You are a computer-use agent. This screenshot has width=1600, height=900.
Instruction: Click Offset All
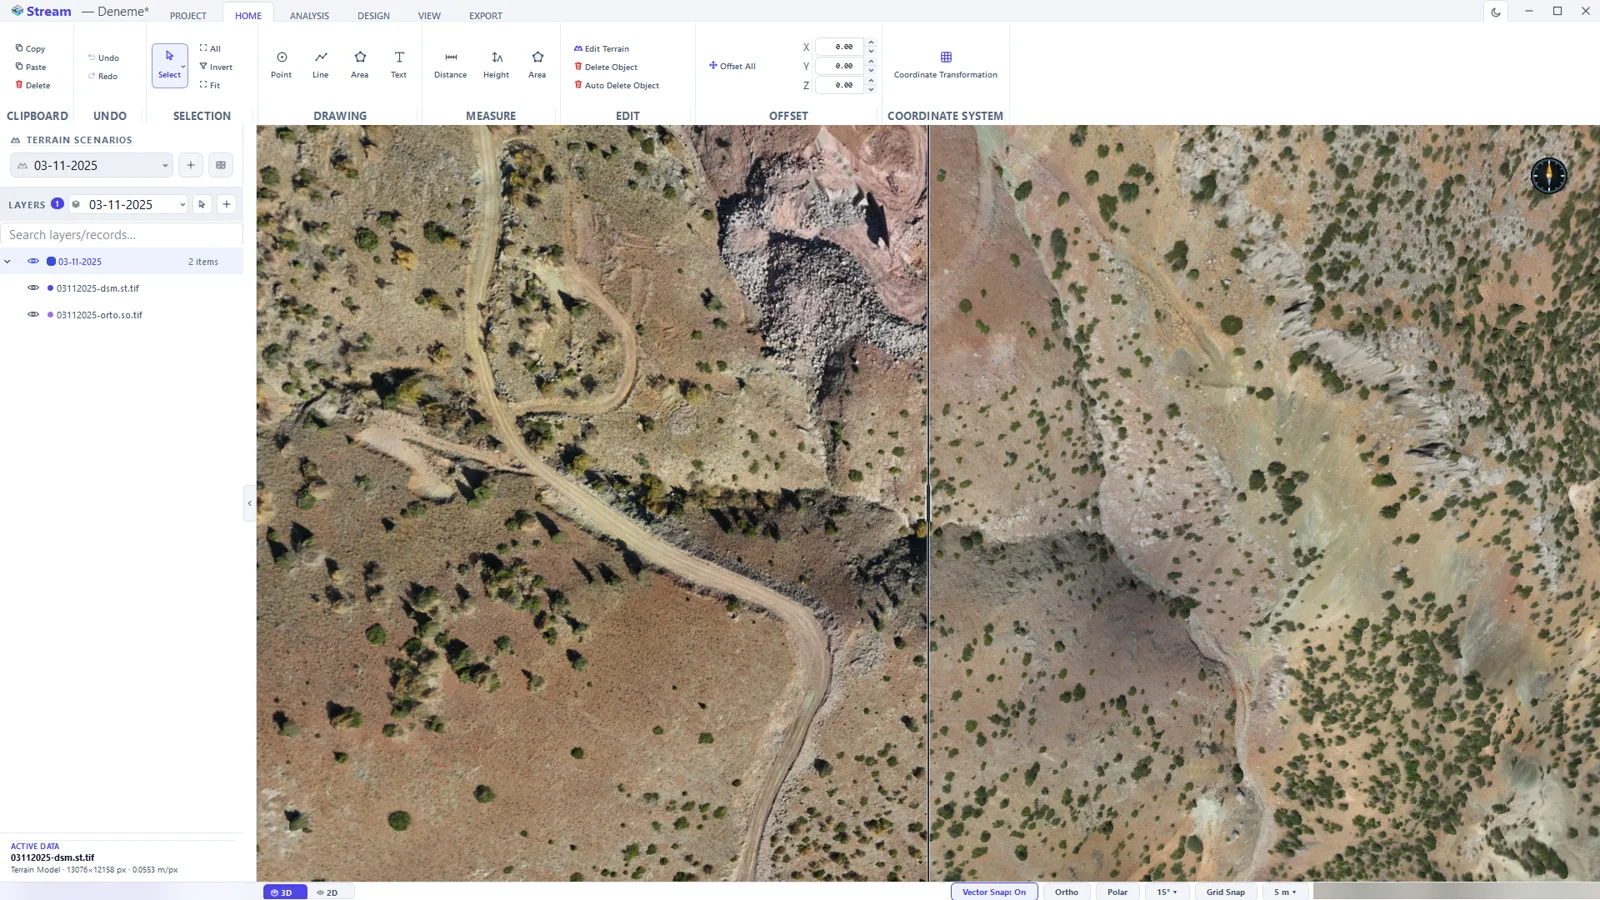pyautogui.click(x=732, y=66)
